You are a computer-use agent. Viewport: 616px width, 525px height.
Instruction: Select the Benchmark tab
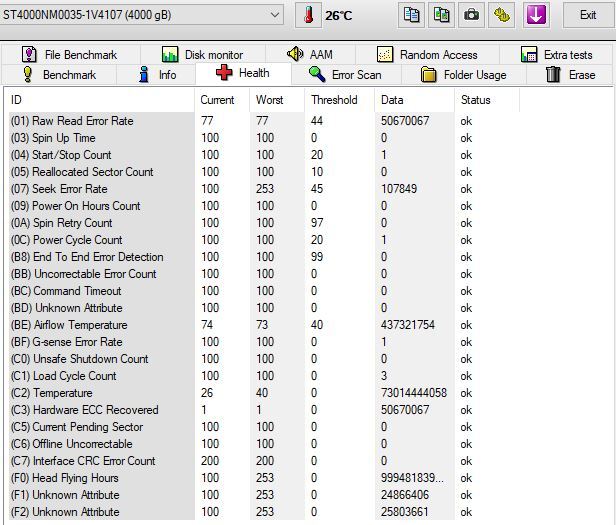click(59, 75)
